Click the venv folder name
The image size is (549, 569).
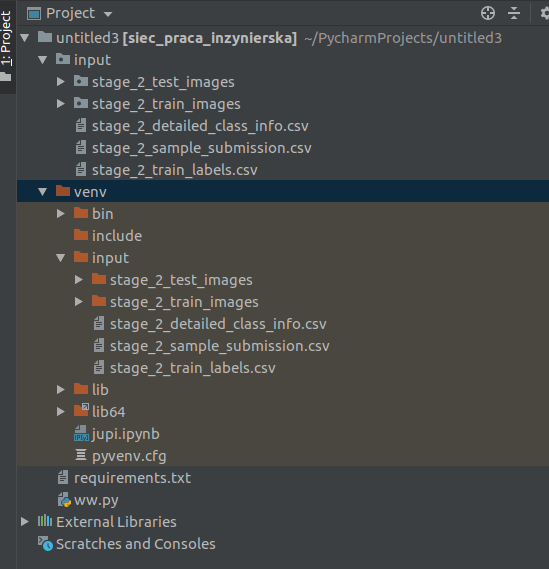point(90,192)
